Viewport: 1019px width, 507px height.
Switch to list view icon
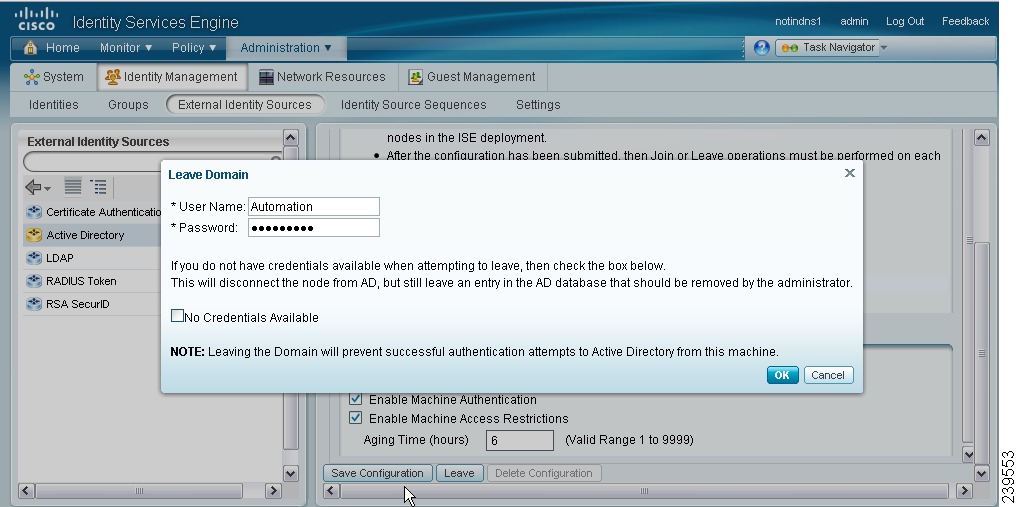[x=73, y=187]
